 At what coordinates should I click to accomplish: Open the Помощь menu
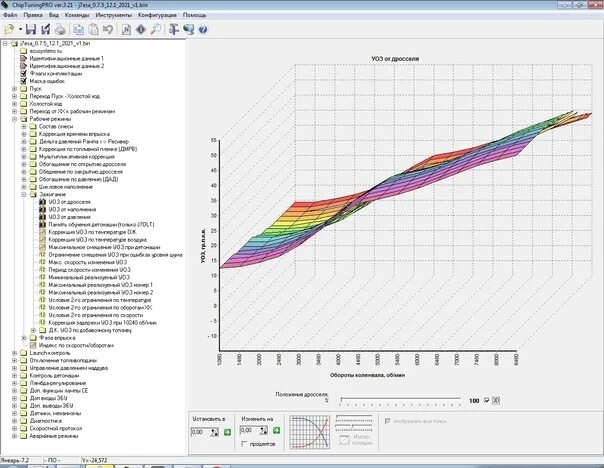coord(195,15)
